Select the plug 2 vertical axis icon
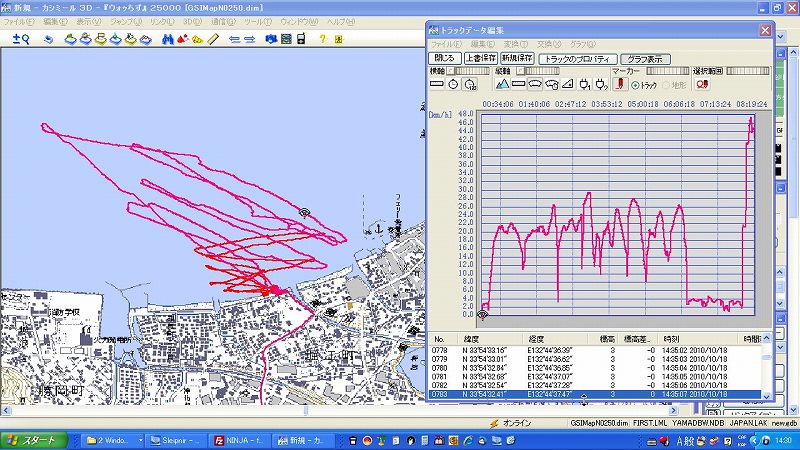800x450 pixels. 602,84
